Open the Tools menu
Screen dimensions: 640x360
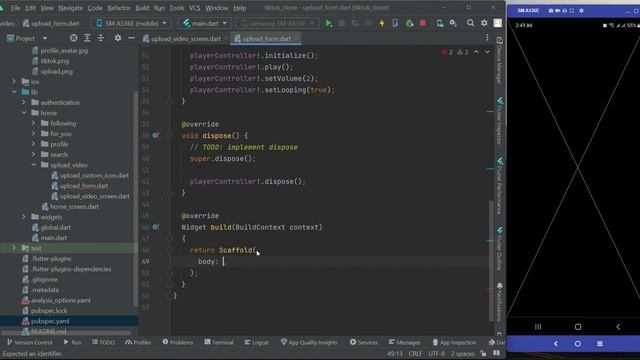(176, 8)
